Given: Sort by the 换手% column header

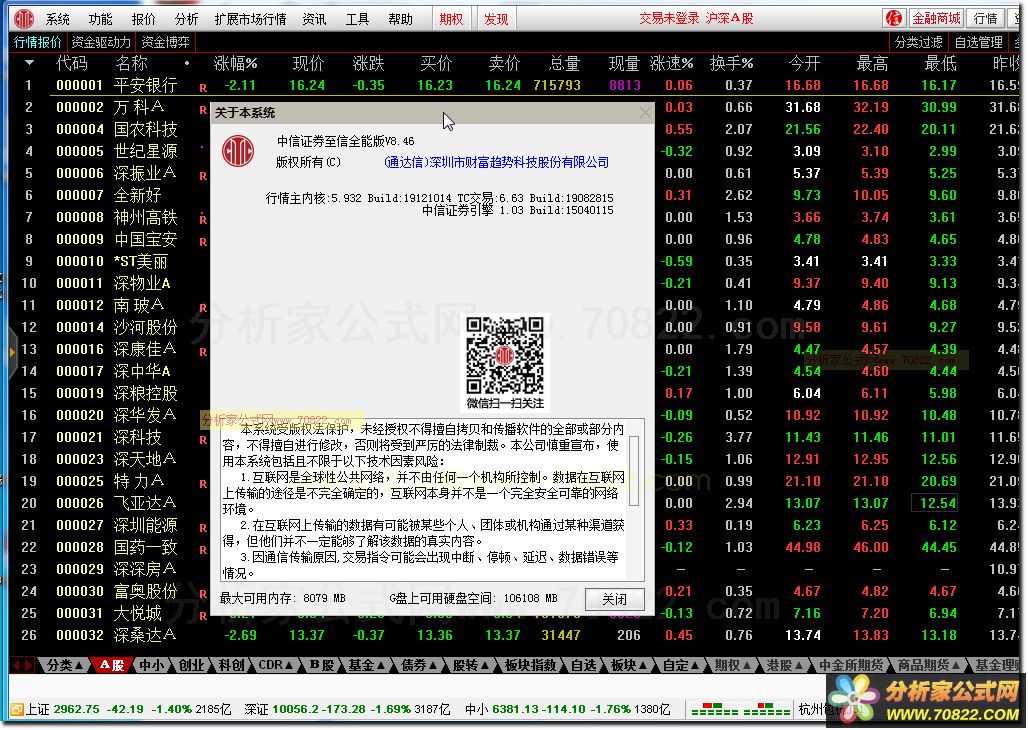Looking at the screenshot, I should point(731,64).
